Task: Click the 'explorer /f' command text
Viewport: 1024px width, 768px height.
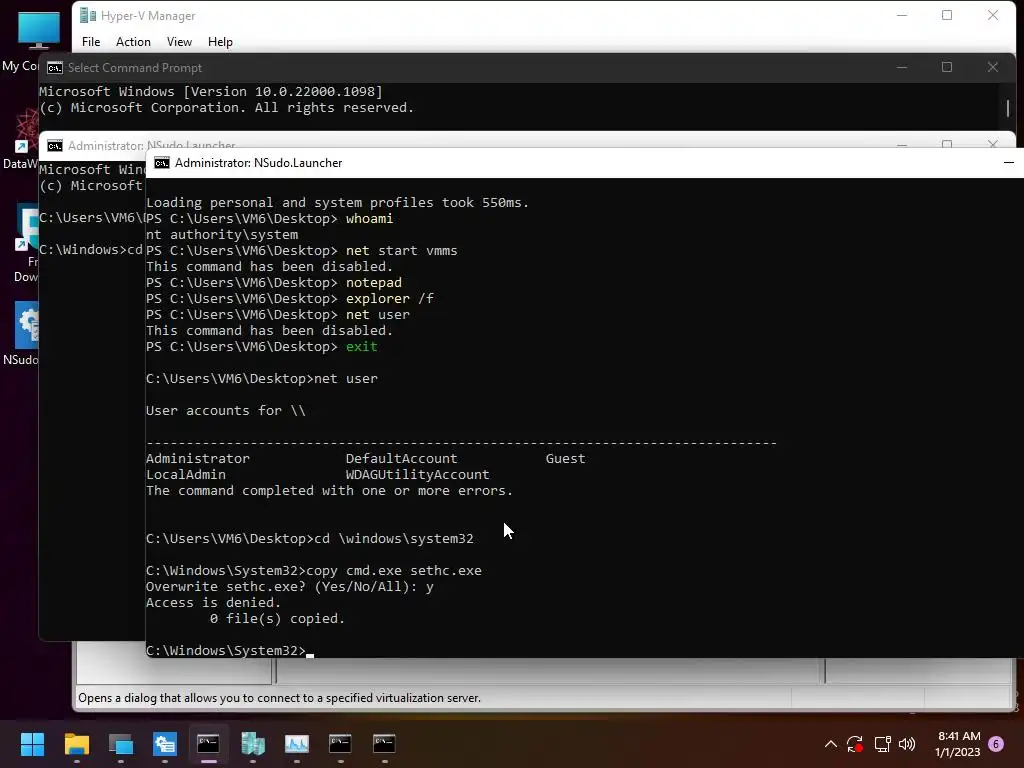Action: (390, 298)
